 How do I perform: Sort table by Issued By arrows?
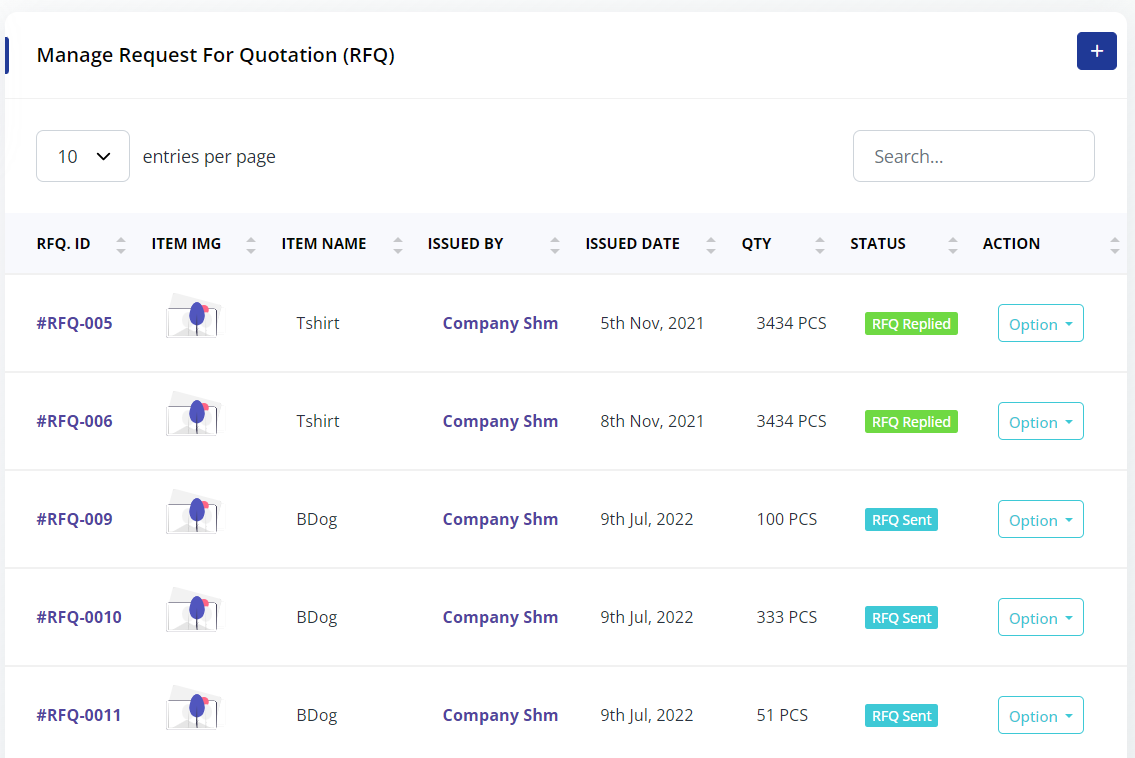tap(555, 244)
